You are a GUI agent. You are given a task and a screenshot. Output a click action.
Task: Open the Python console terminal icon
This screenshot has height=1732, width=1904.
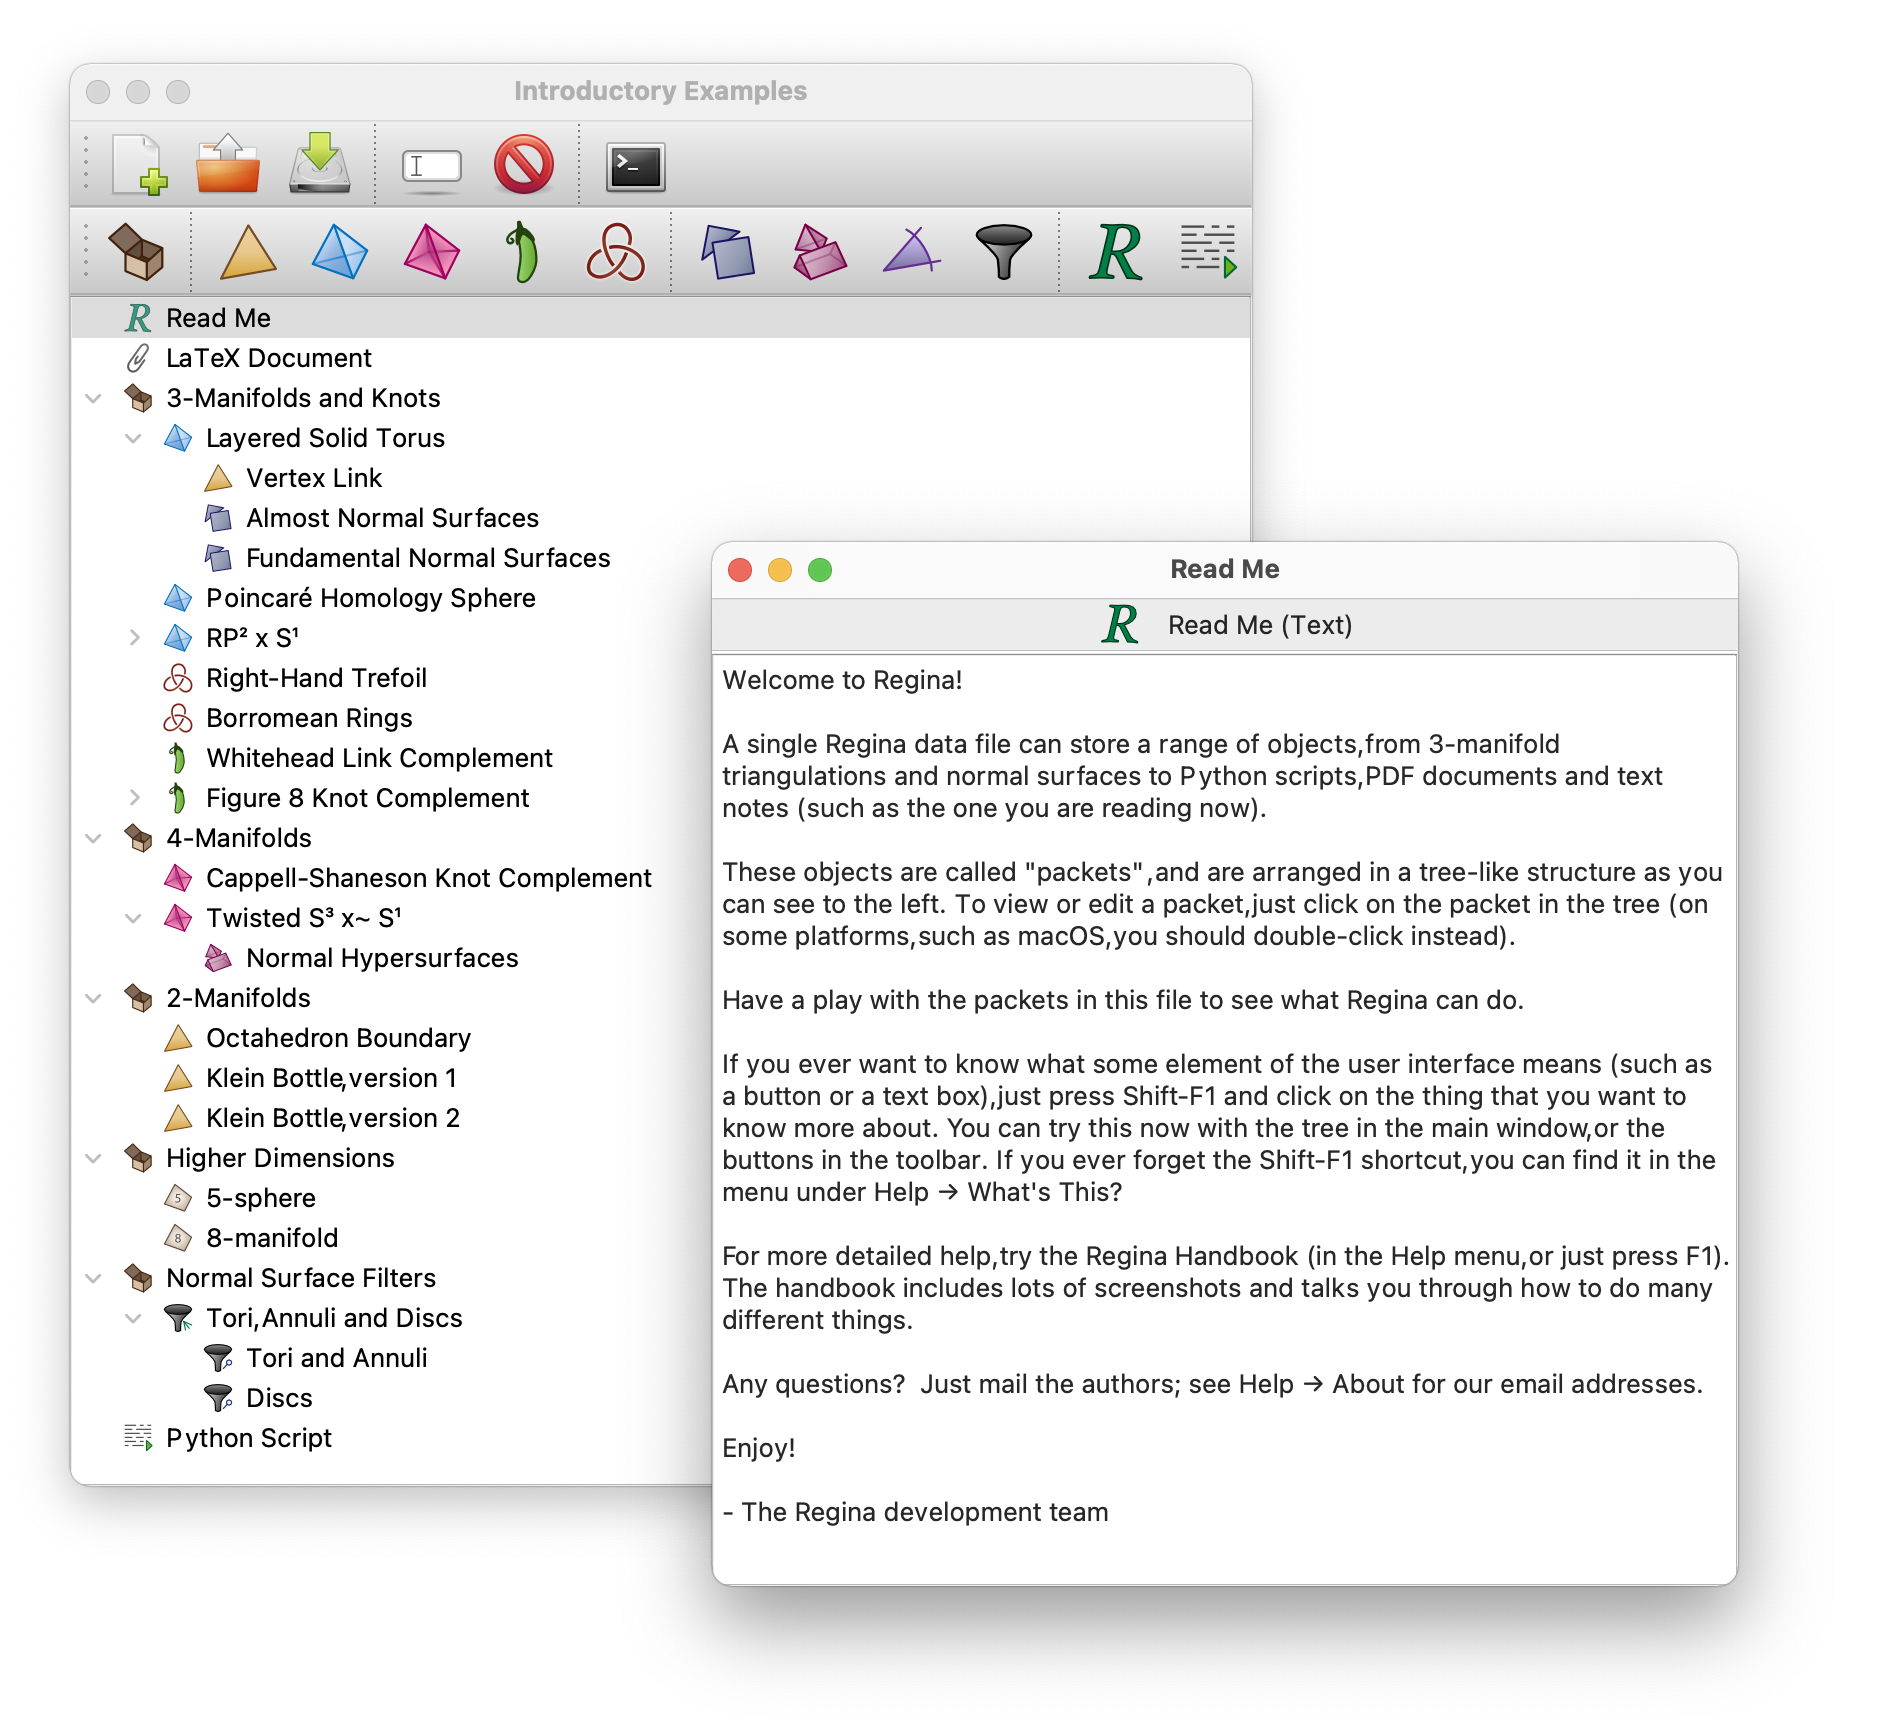pyautogui.click(x=635, y=166)
